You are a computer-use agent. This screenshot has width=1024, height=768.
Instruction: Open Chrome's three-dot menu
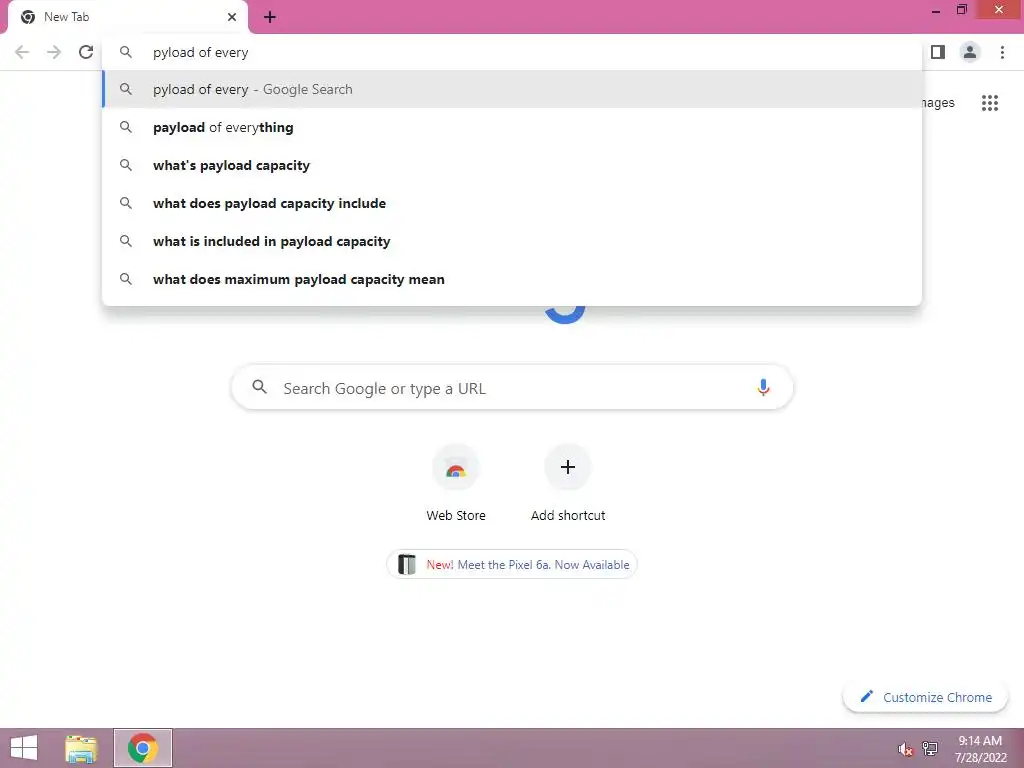(1002, 52)
